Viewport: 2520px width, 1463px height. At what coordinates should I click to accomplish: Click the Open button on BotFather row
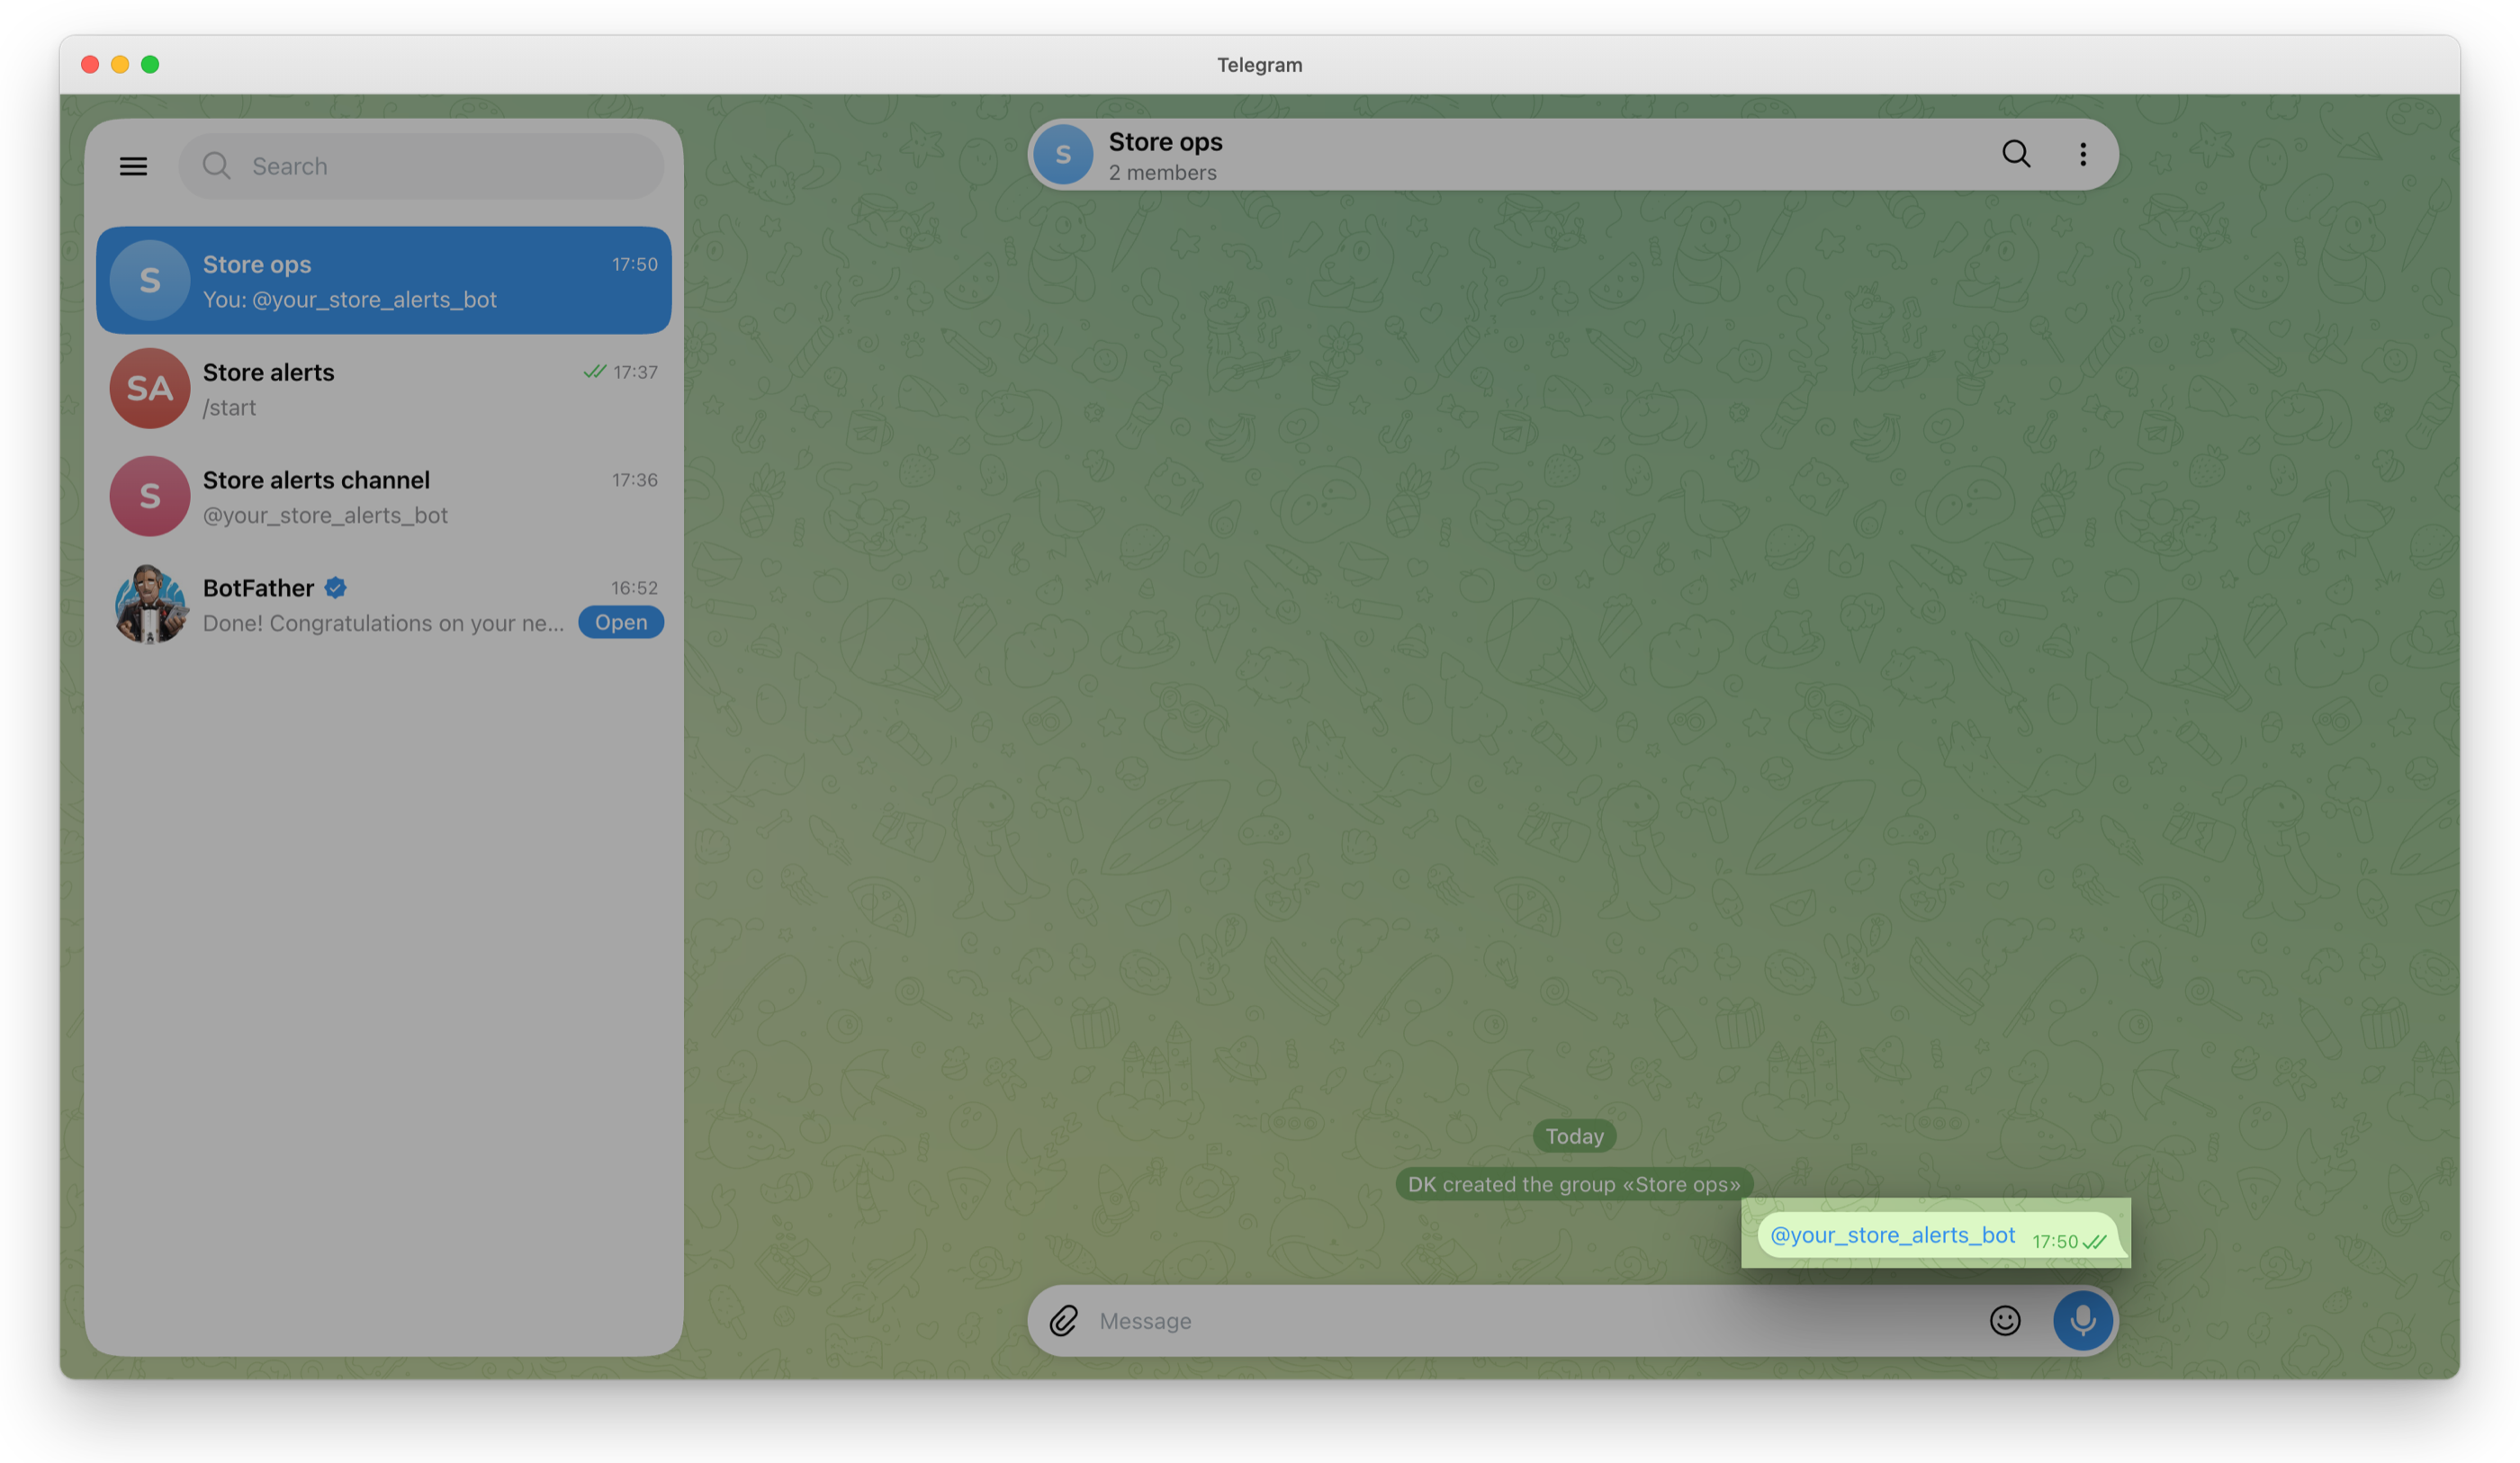[x=621, y=622]
